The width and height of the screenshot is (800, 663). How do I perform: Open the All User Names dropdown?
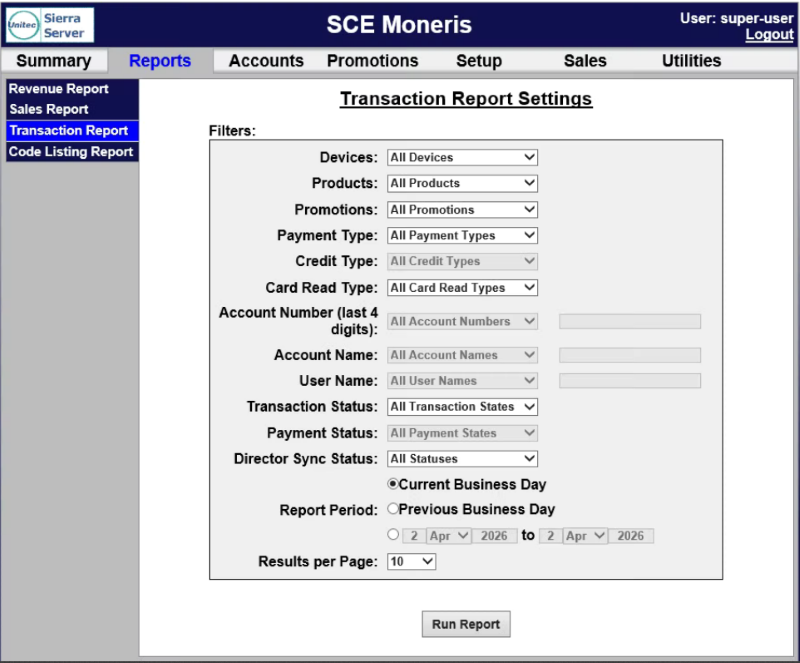coord(462,381)
